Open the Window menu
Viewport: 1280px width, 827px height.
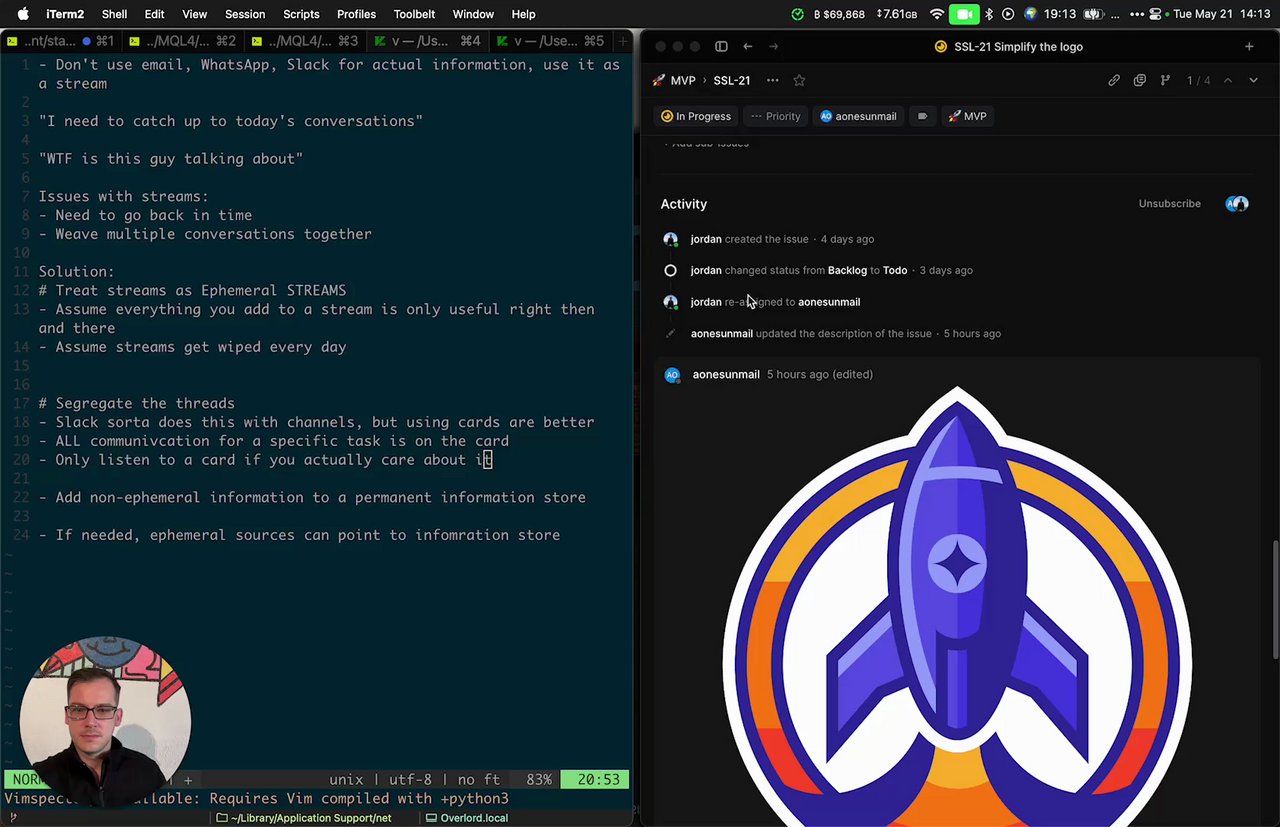click(473, 14)
